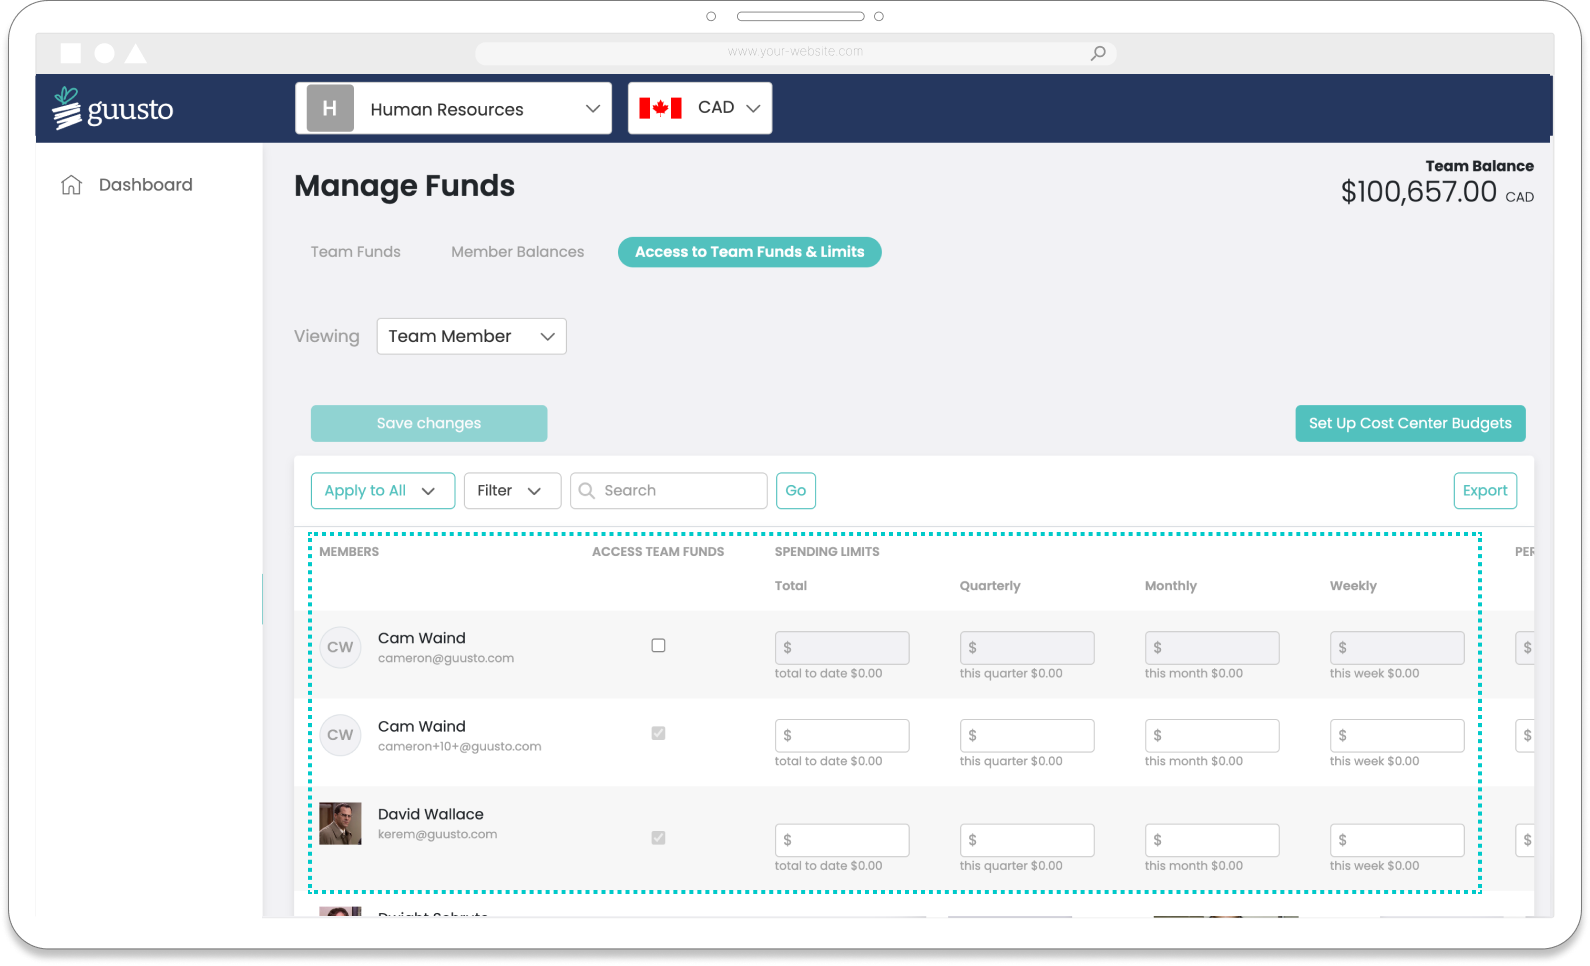Click the Quarterly sub-header
Screen dimensions: 1590x966
coord(990,586)
